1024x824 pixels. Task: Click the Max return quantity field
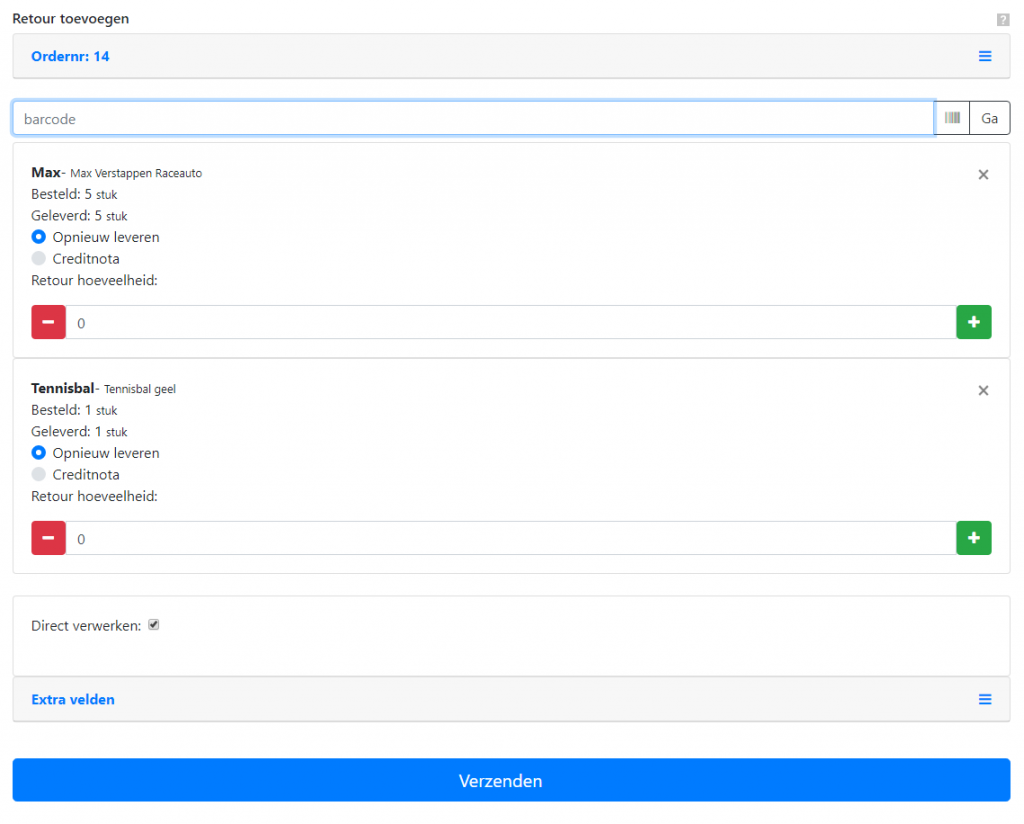511,322
